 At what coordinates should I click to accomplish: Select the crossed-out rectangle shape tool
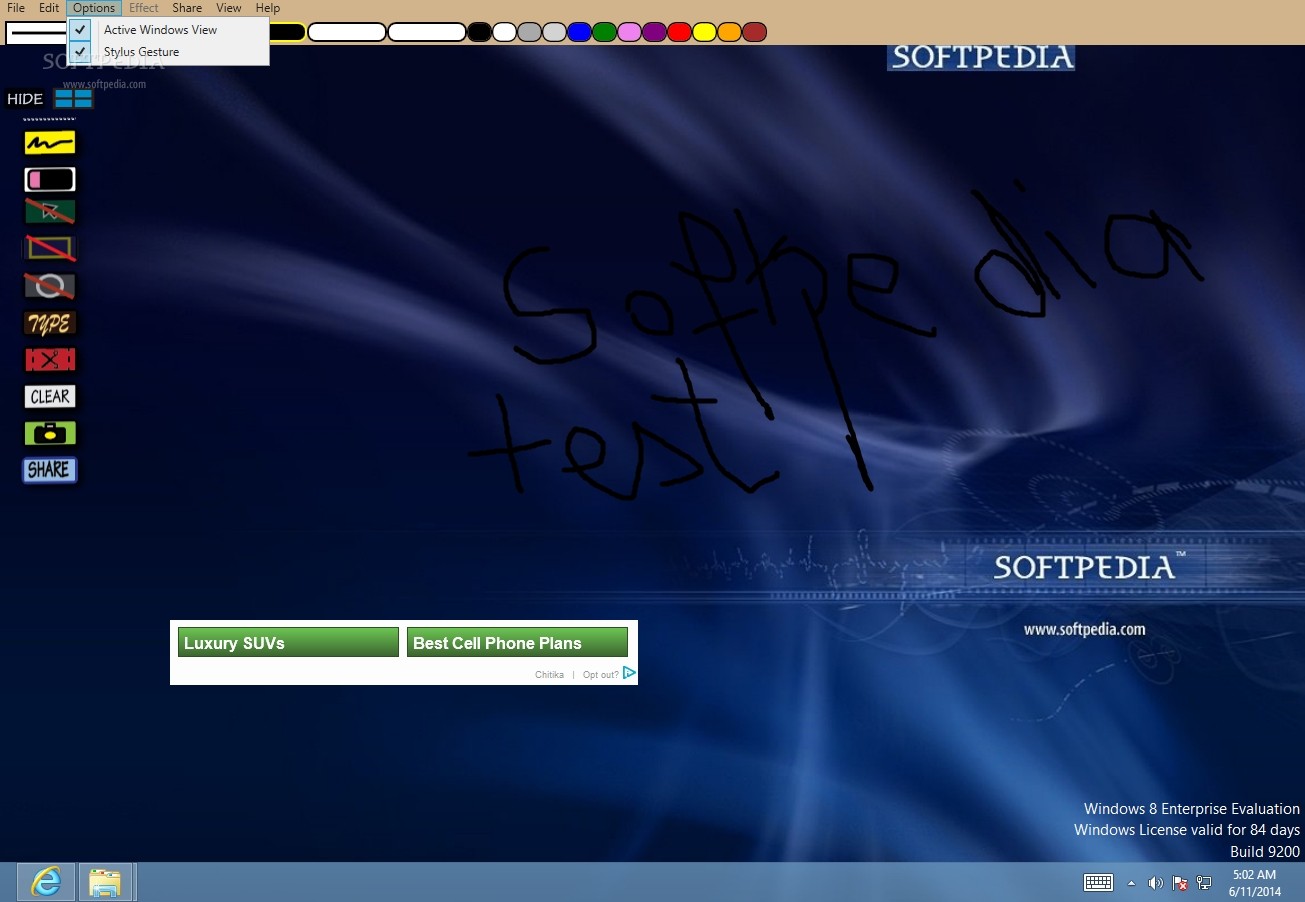point(50,248)
